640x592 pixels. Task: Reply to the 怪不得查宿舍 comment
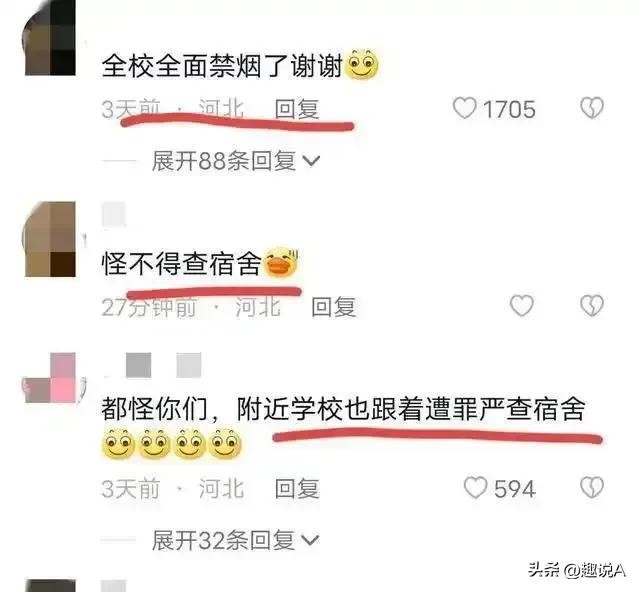pos(333,307)
